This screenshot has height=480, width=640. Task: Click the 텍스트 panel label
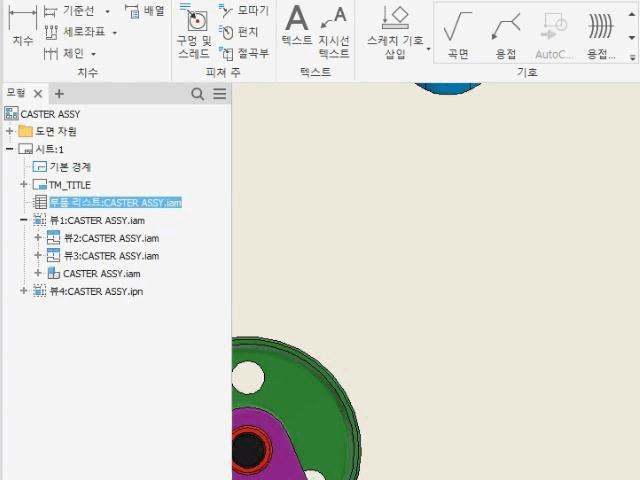(315, 72)
